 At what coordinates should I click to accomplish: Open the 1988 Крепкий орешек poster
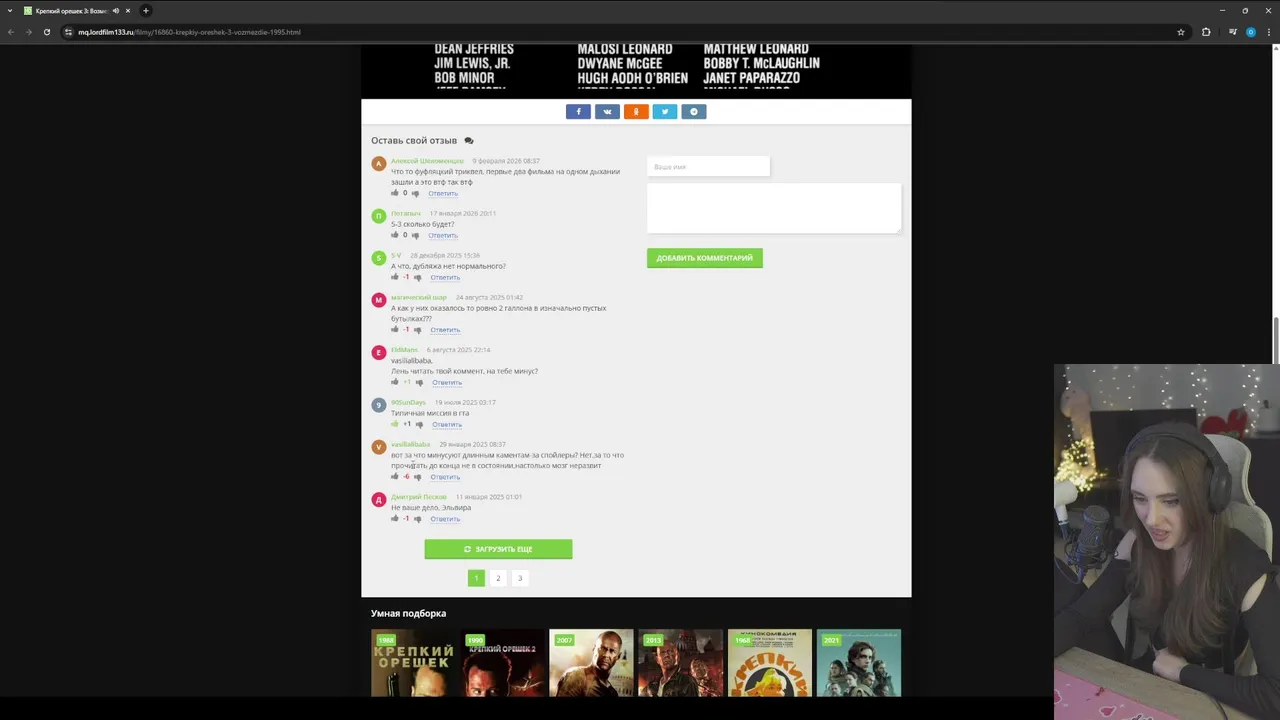click(413, 662)
